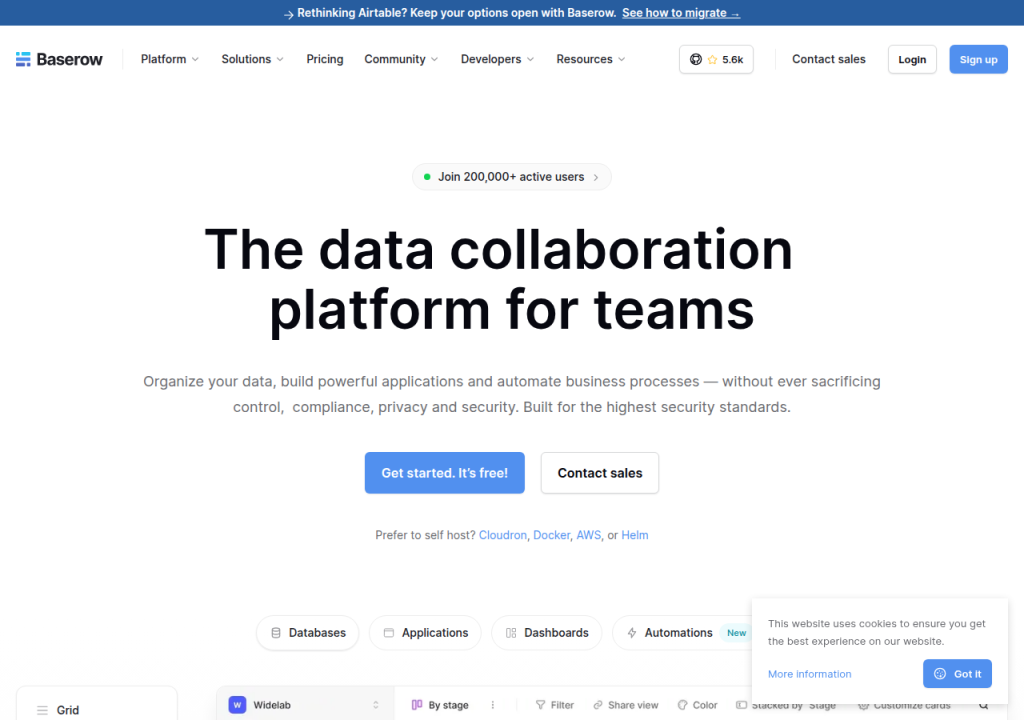
Task: Click Contact sales in the header
Action: (x=829, y=59)
